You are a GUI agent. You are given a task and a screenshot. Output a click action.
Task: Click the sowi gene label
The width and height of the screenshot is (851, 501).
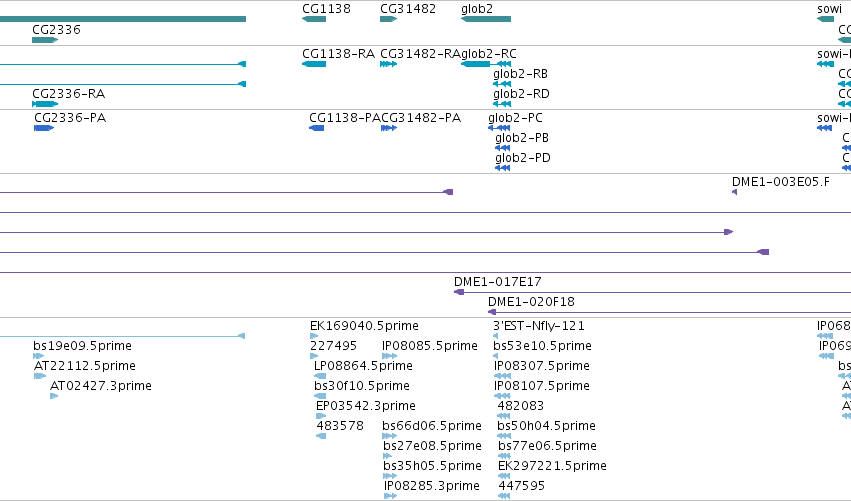[829, 9]
